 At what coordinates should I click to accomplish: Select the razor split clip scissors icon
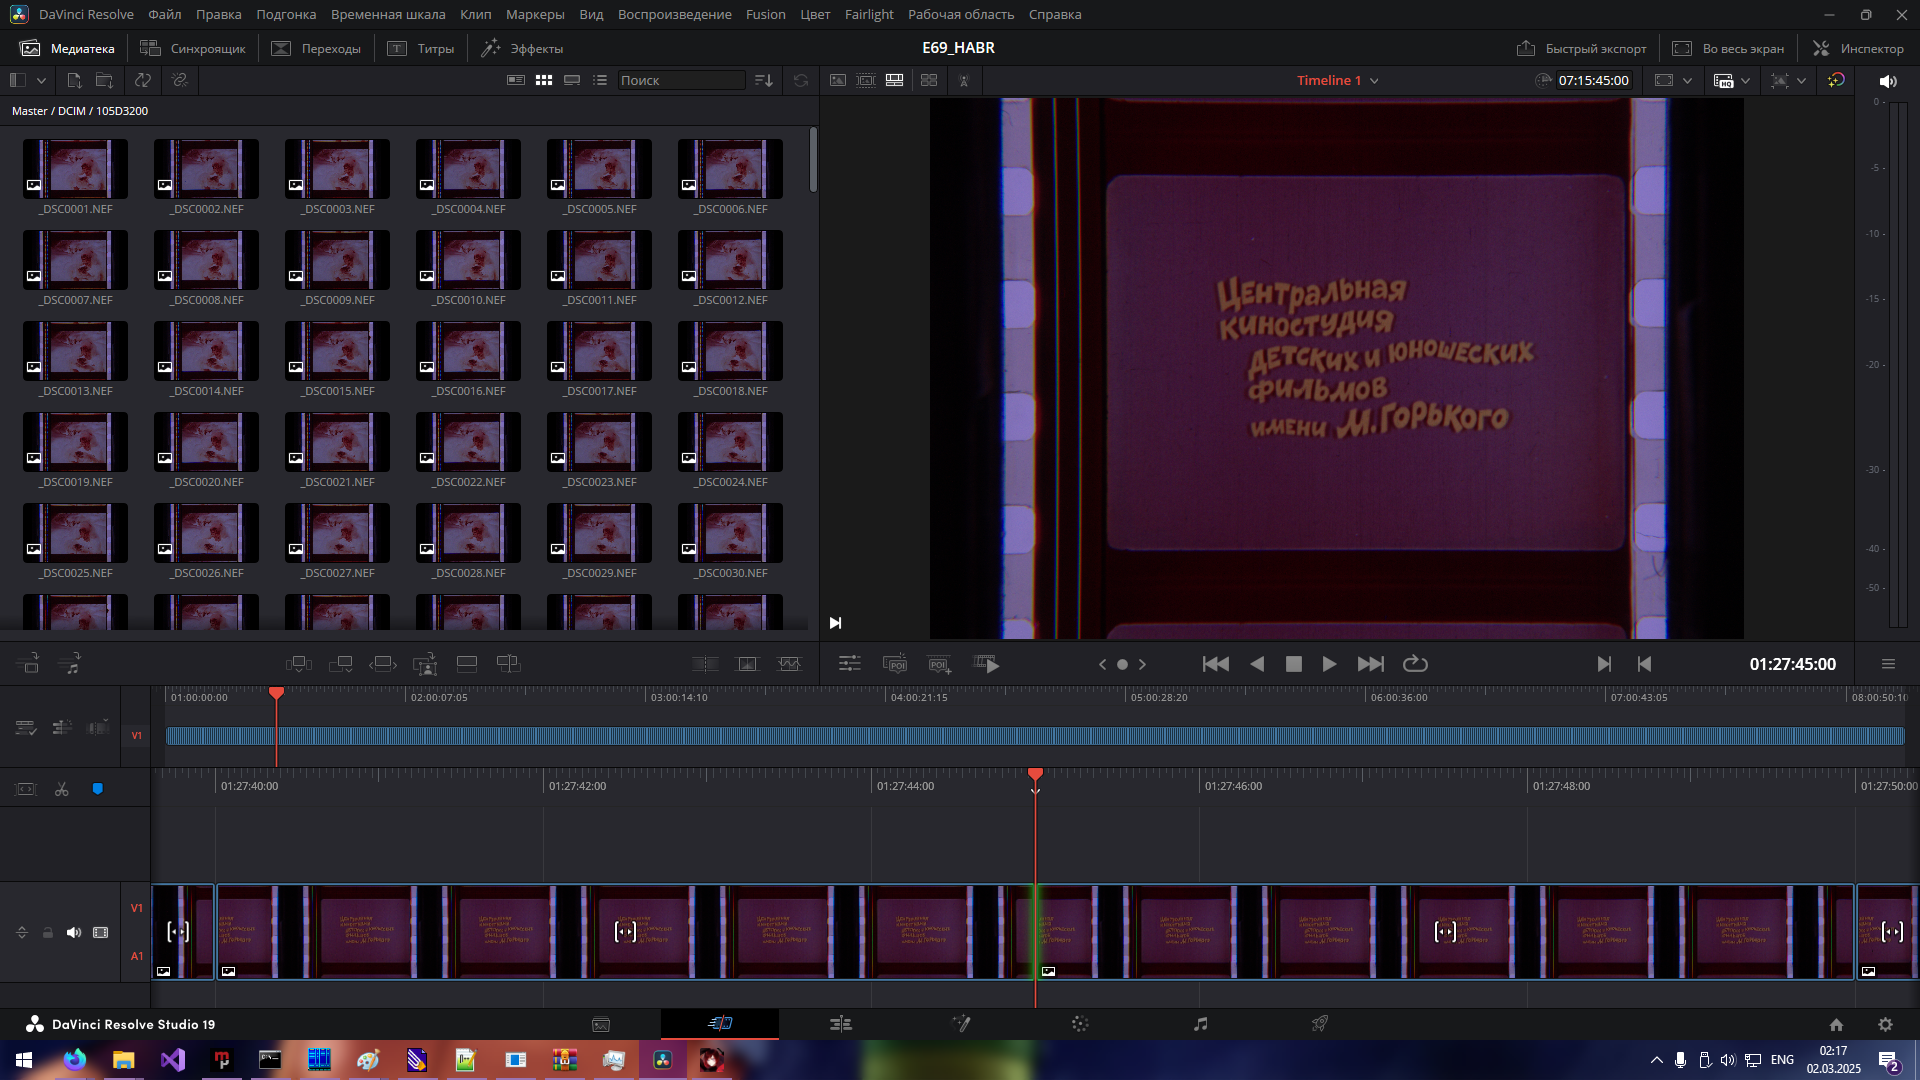click(x=62, y=789)
